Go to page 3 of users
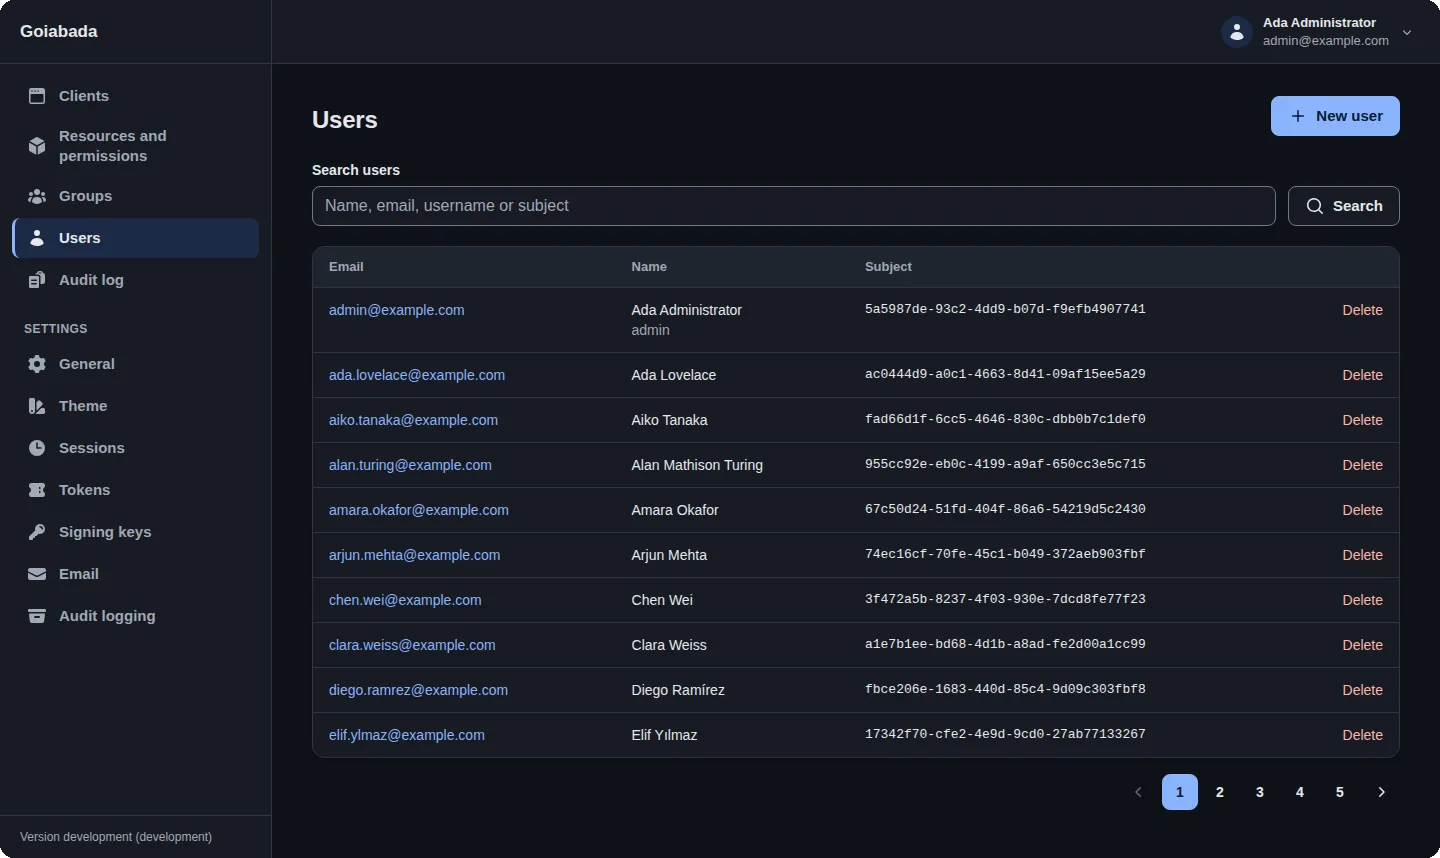This screenshot has height=858, width=1440. click(x=1260, y=792)
